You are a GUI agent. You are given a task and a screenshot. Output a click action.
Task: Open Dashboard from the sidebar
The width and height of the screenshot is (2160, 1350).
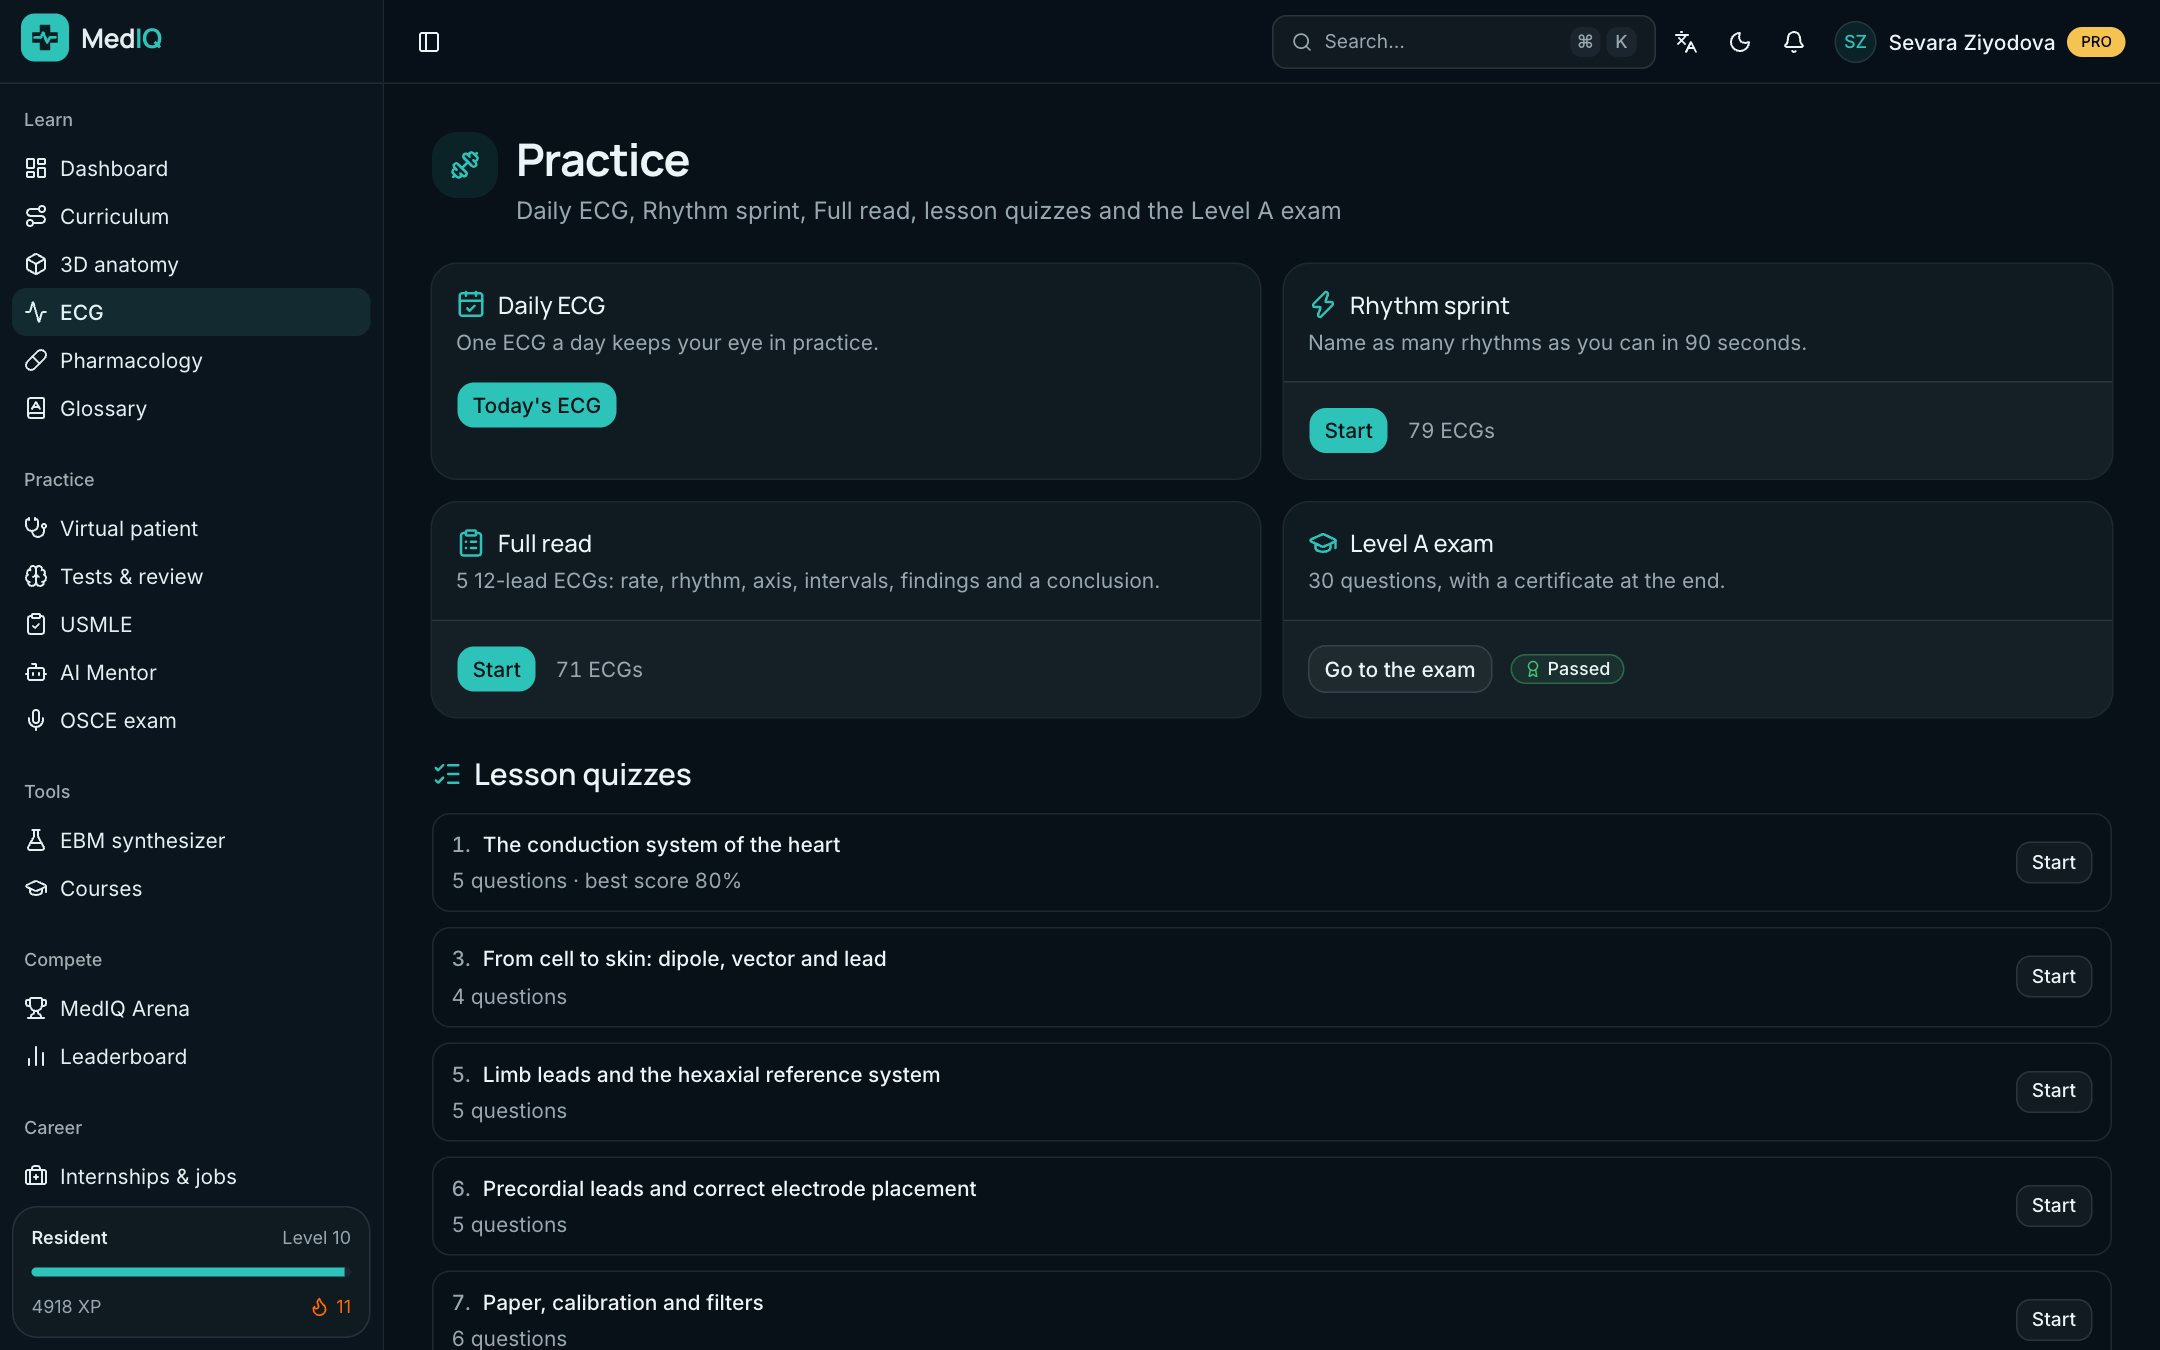pyautogui.click(x=191, y=168)
